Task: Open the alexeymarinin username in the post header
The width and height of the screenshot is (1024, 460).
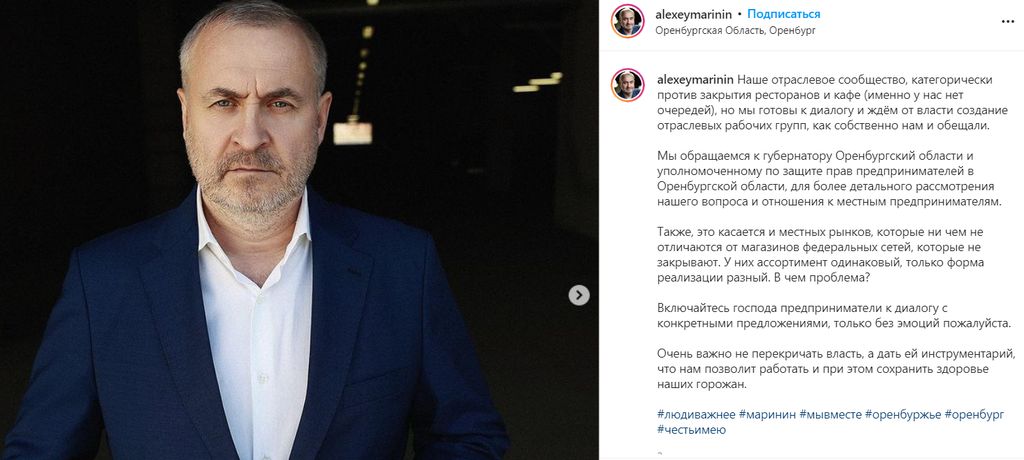Action: click(x=694, y=14)
